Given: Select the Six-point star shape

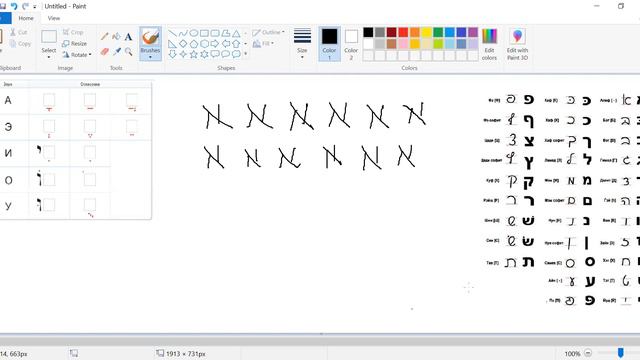Looking at the screenshot, I should click(204, 54).
